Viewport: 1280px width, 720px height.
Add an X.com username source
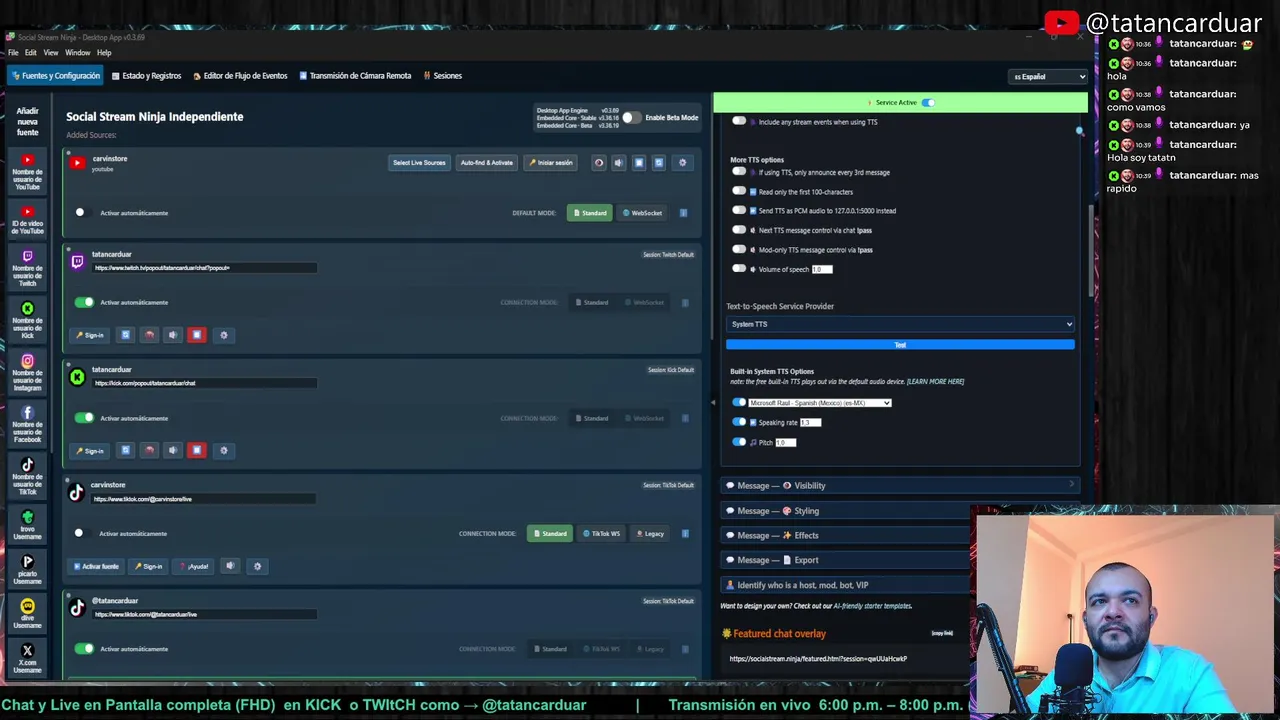tap(27, 658)
